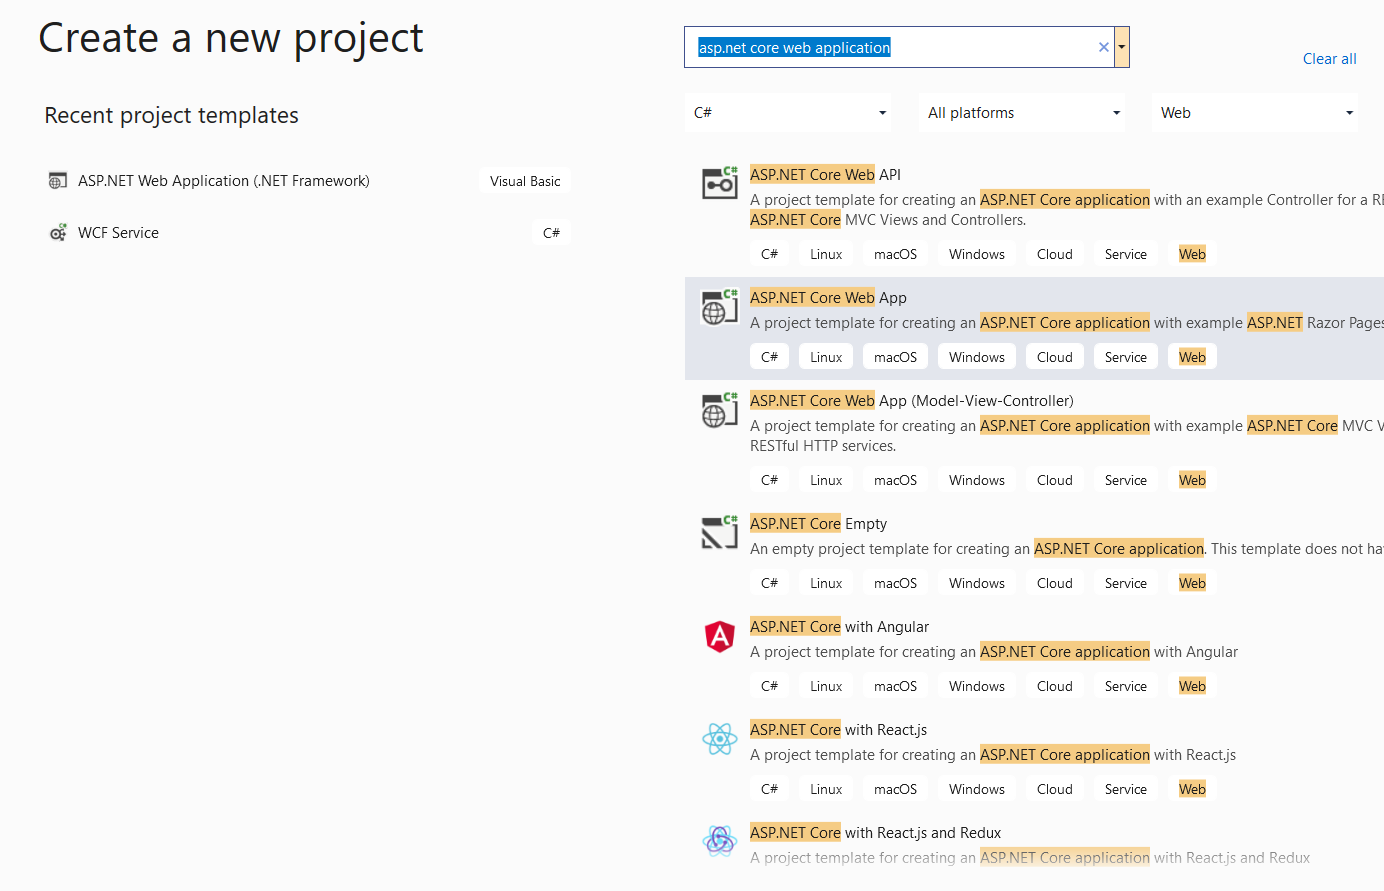Click the Web API template description text
Screen dimensions: 1384x891
point(1067,210)
